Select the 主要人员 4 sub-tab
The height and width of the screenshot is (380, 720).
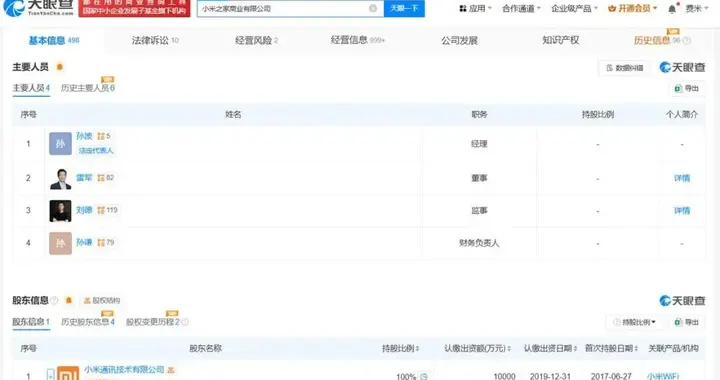click(x=31, y=88)
